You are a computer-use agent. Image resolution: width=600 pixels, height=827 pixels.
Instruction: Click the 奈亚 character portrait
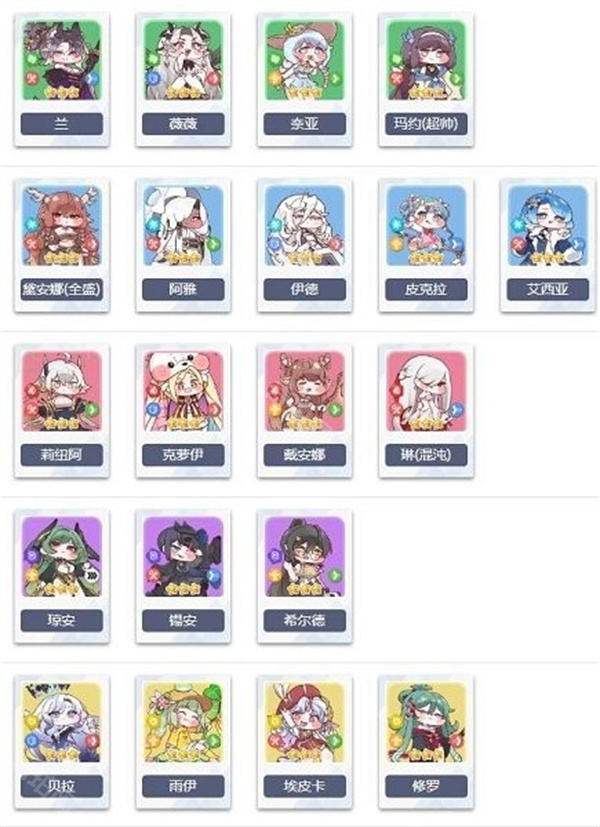[x=305, y=60]
